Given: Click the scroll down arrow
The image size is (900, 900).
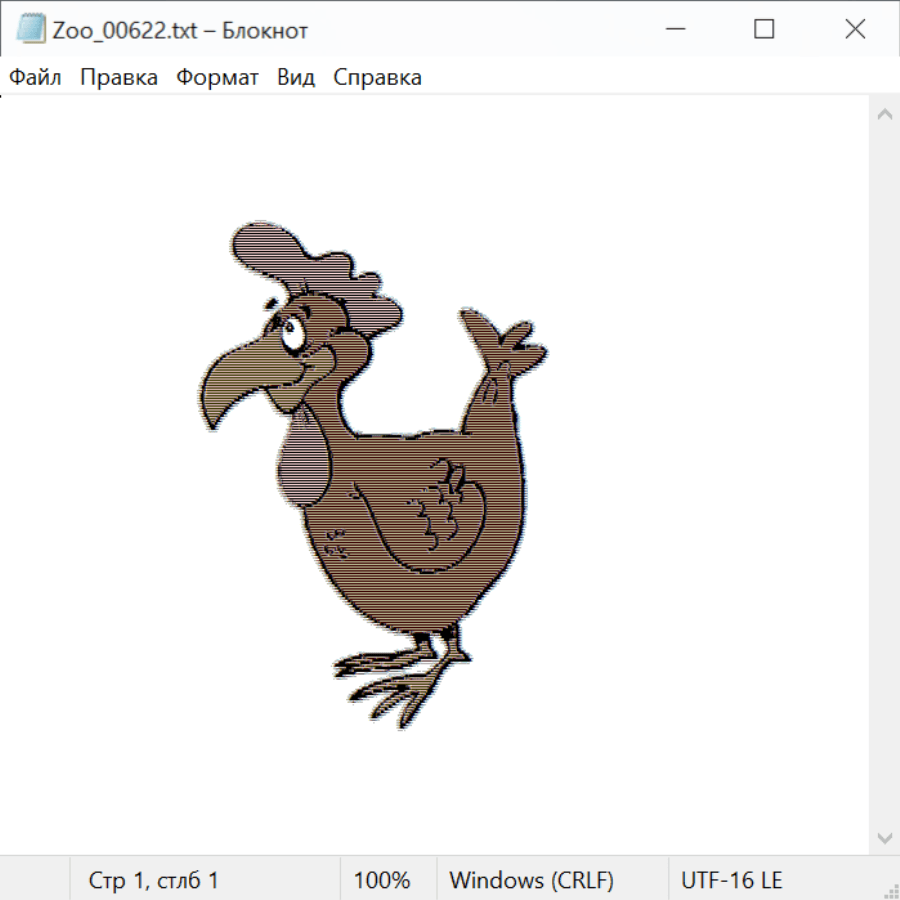Looking at the screenshot, I should [x=884, y=837].
